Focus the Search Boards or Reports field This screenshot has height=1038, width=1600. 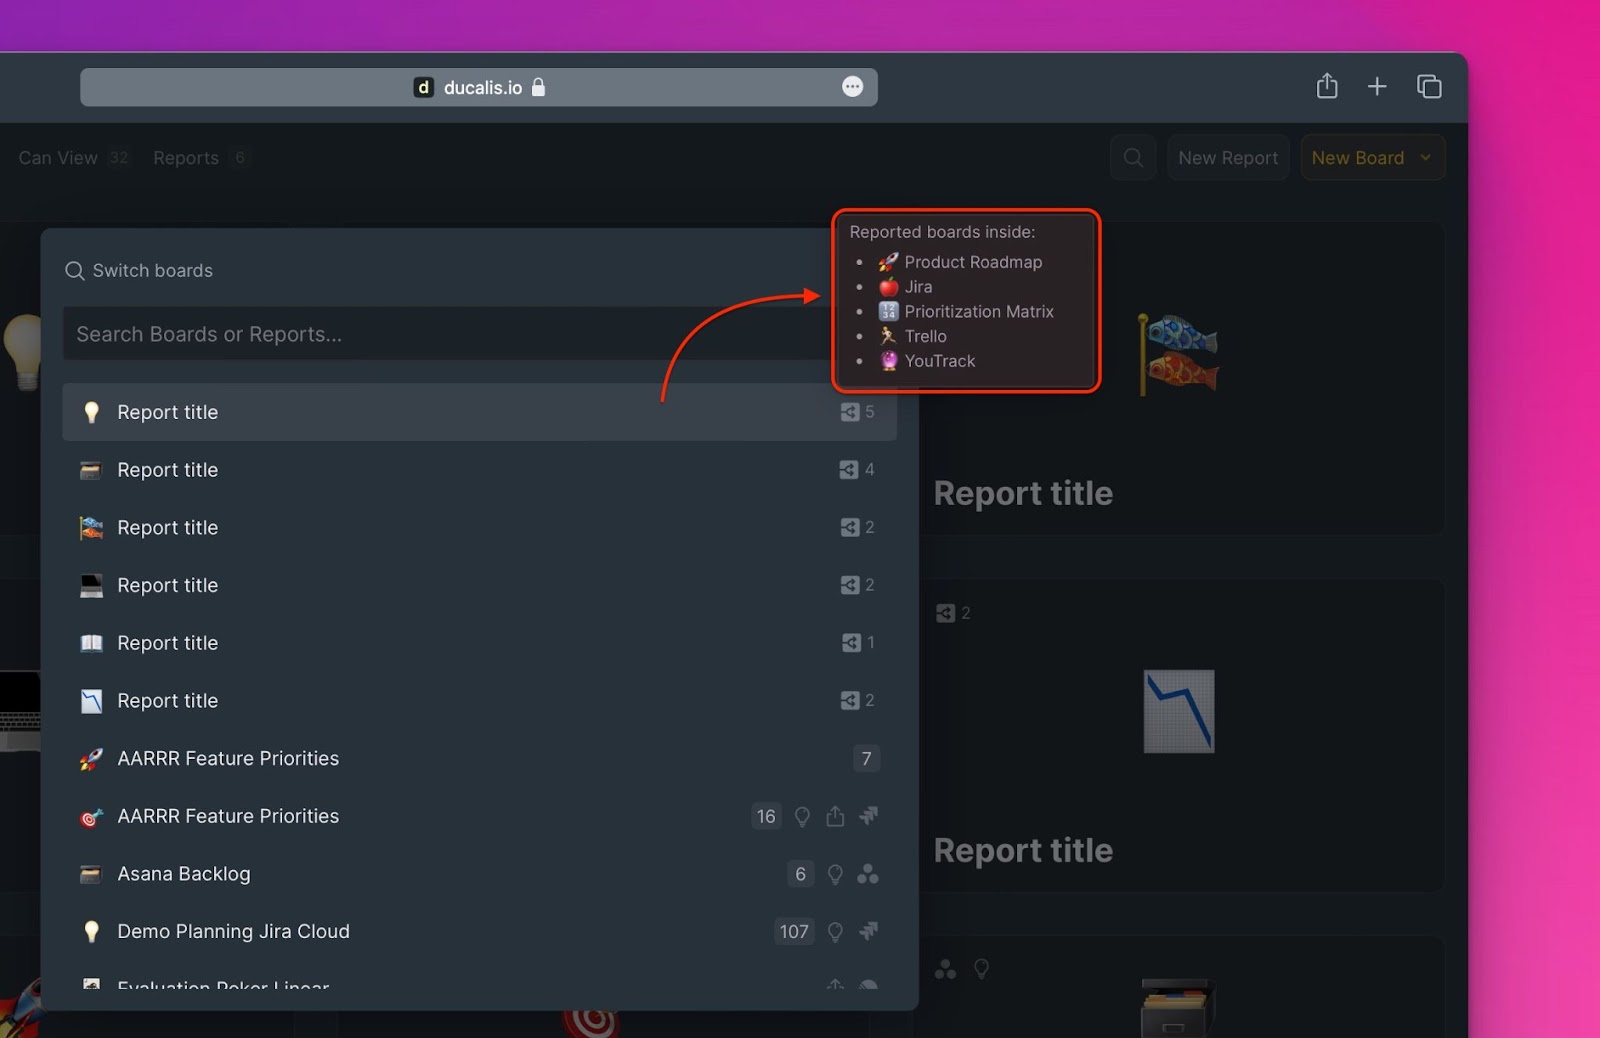pos(440,334)
